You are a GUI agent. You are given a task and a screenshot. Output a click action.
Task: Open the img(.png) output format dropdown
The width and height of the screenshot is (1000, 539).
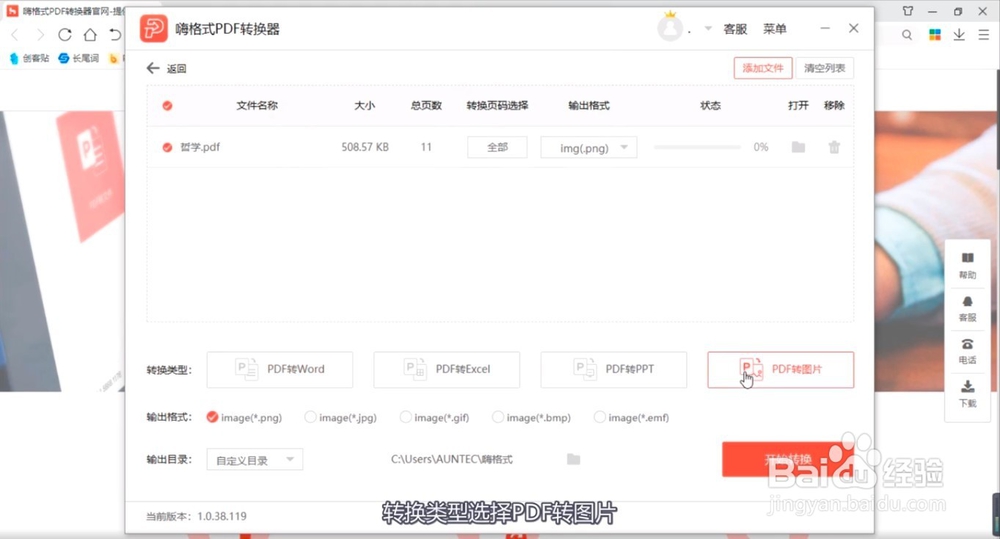(589, 147)
